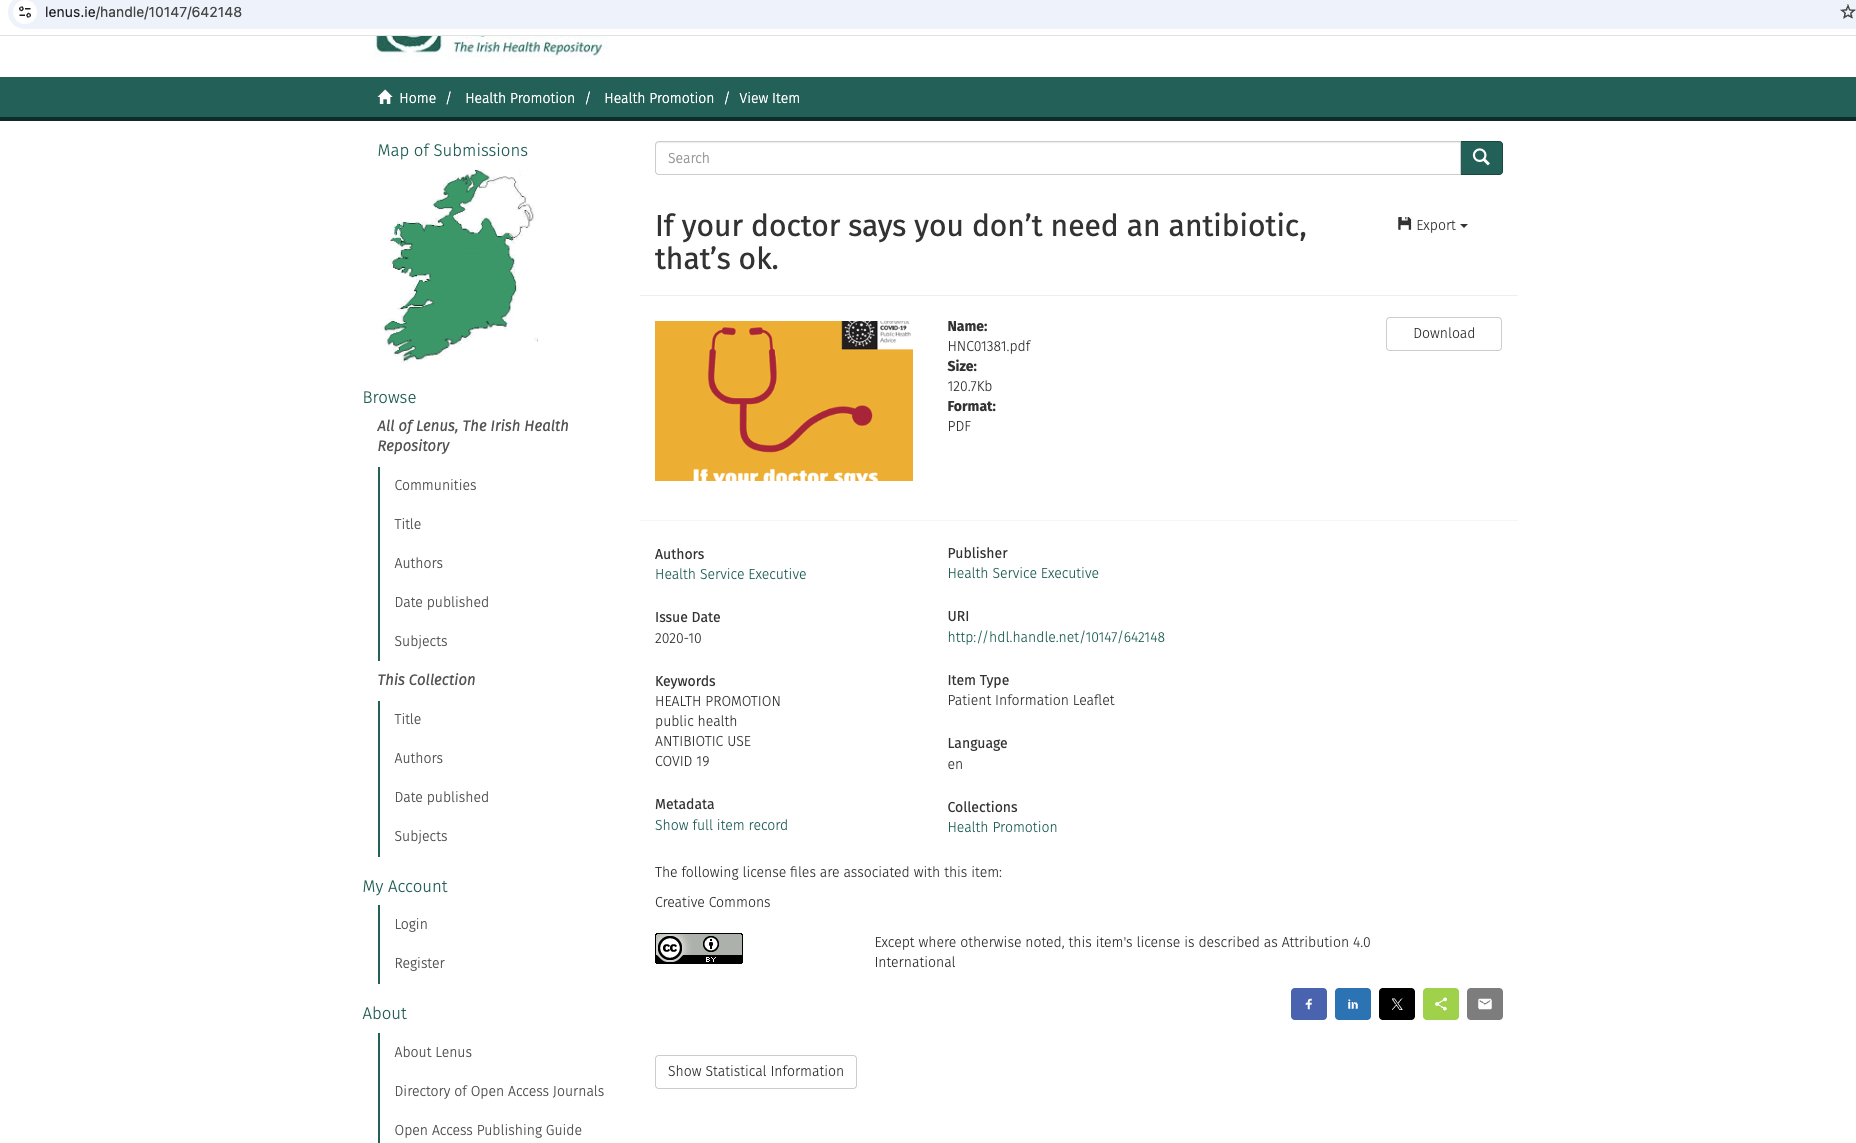Expand Show Statistical Information

755,1071
